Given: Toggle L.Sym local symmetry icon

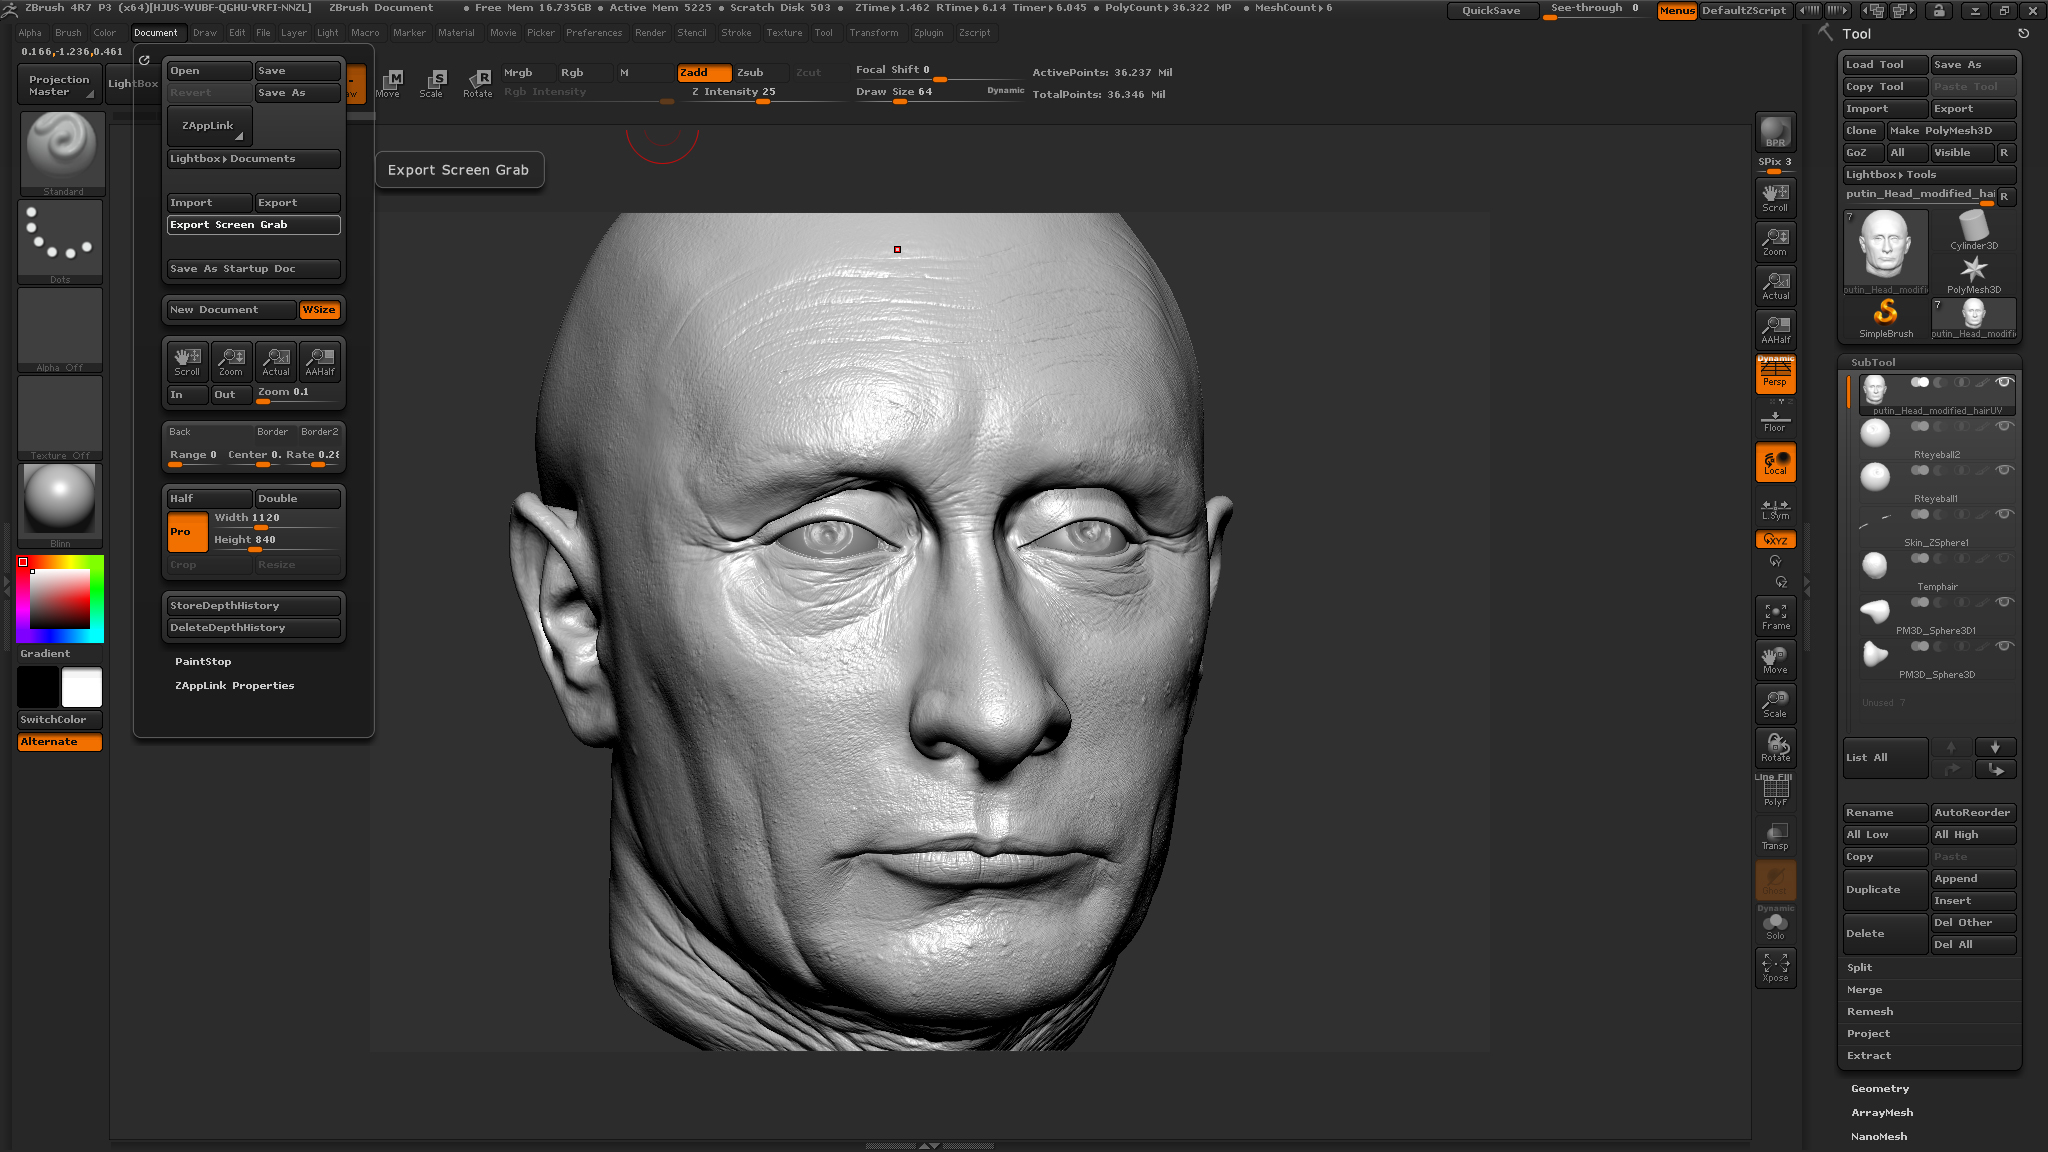Looking at the screenshot, I should [1775, 508].
